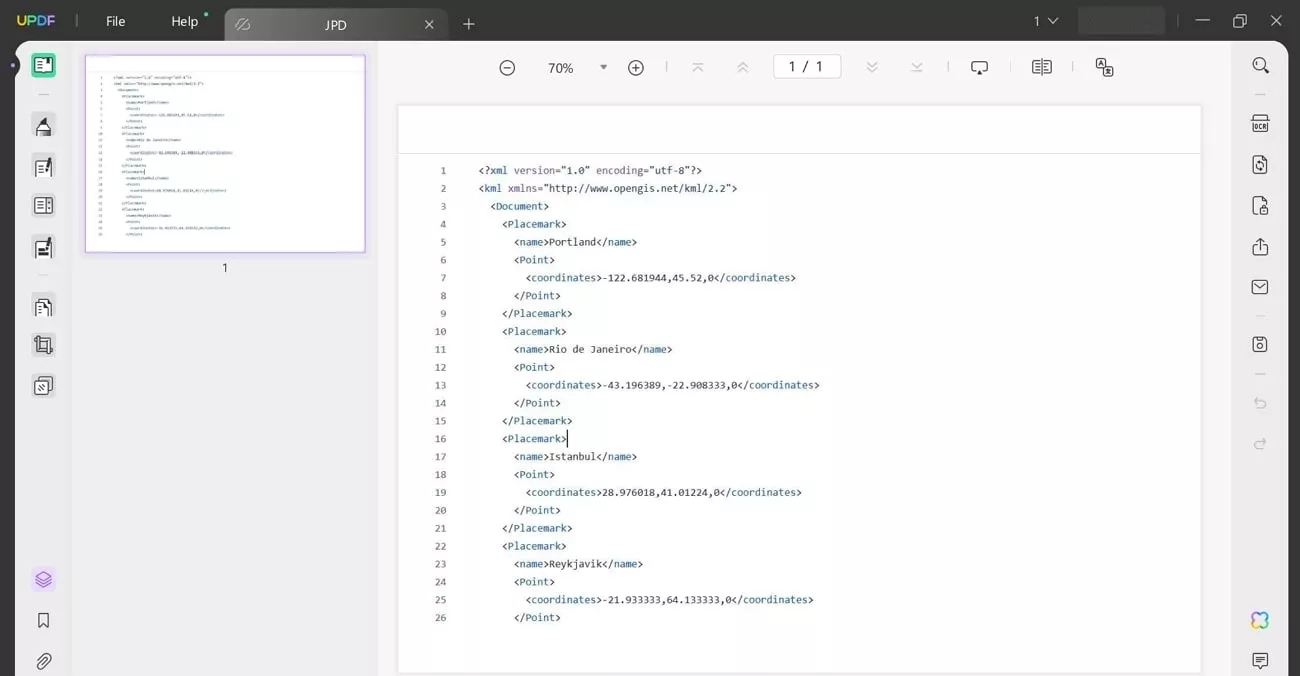1300x676 pixels.
Task: Run OCR text recognition
Action: (x=1260, y=124)
